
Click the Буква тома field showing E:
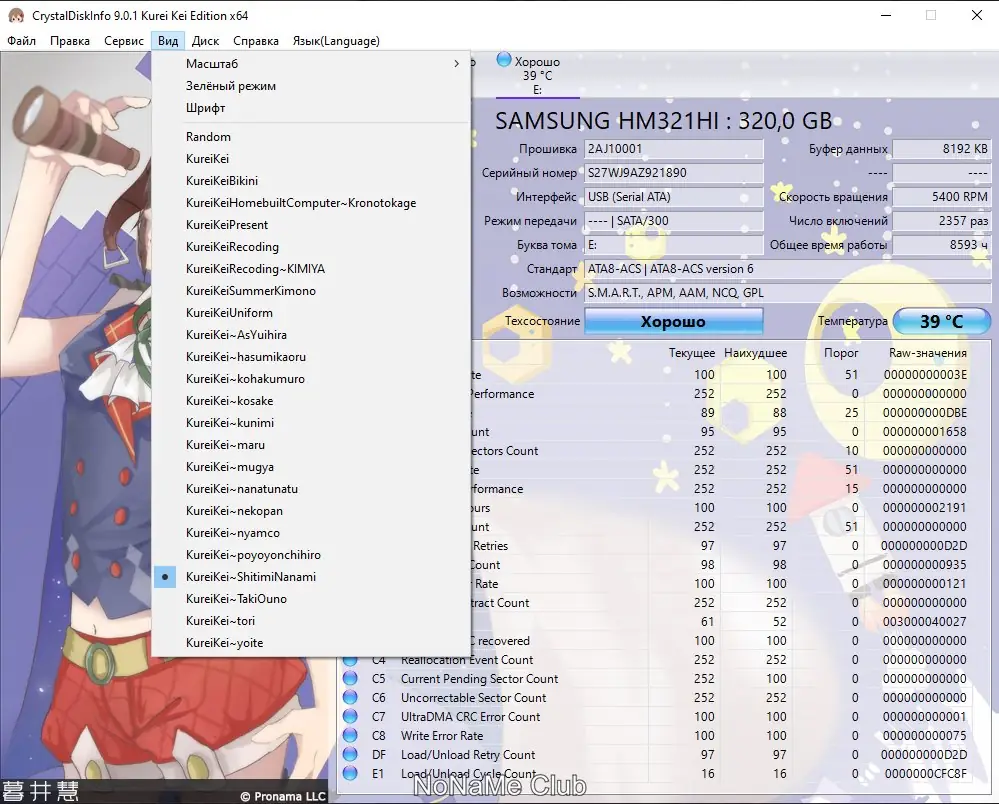pos(673,245)
